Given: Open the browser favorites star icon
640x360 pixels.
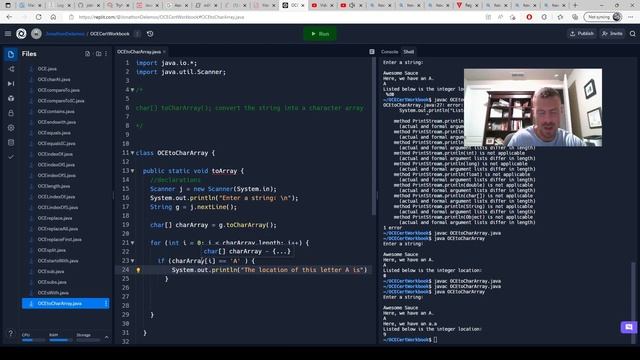Looking at the screenshot, I should pyautogui.click(x=560, y=17).
